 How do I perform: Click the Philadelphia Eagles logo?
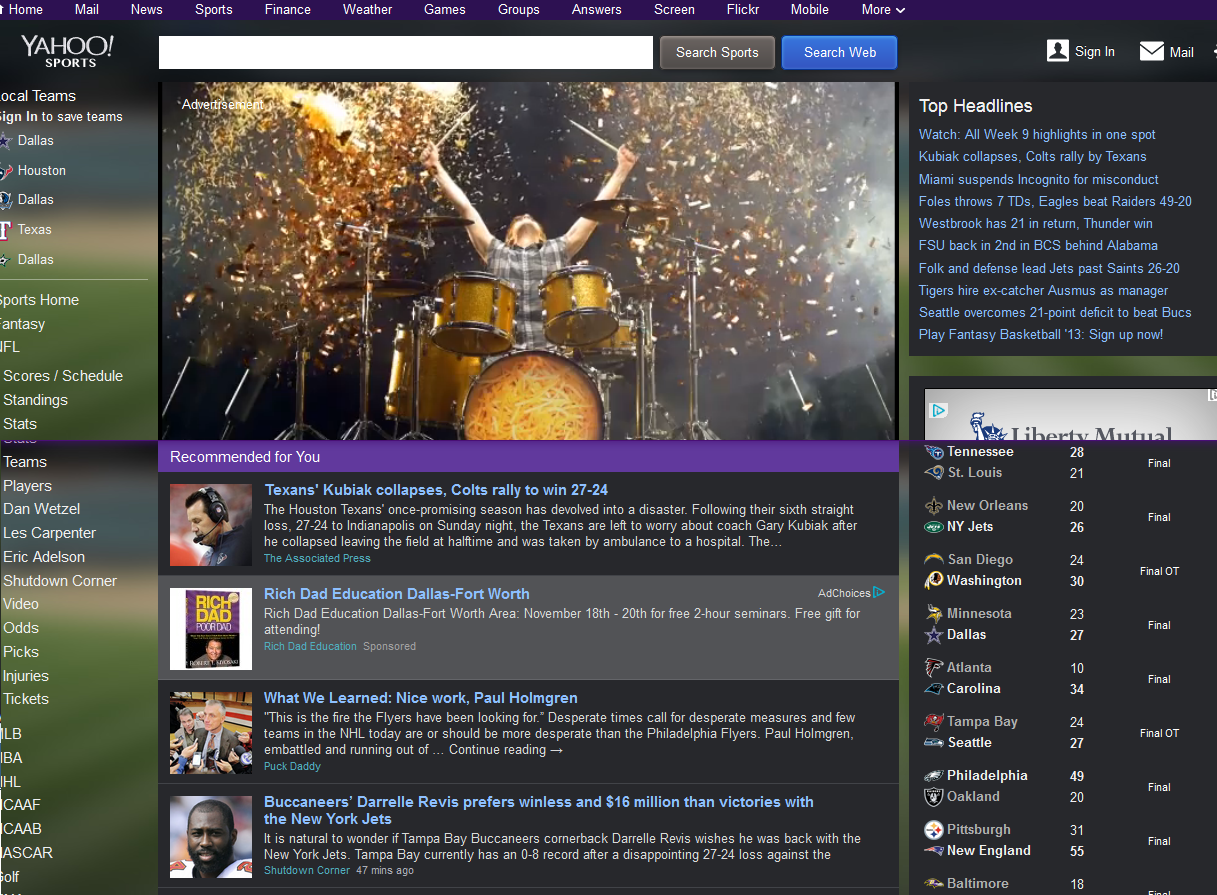(x=934, y=776)
